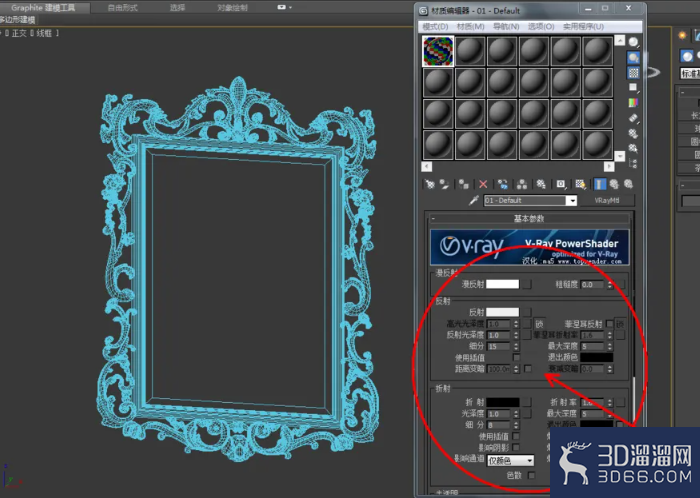Switch to the 对象绘制 tab
Image resolution: width=700 pixels, height=498 pixels.
232,8
